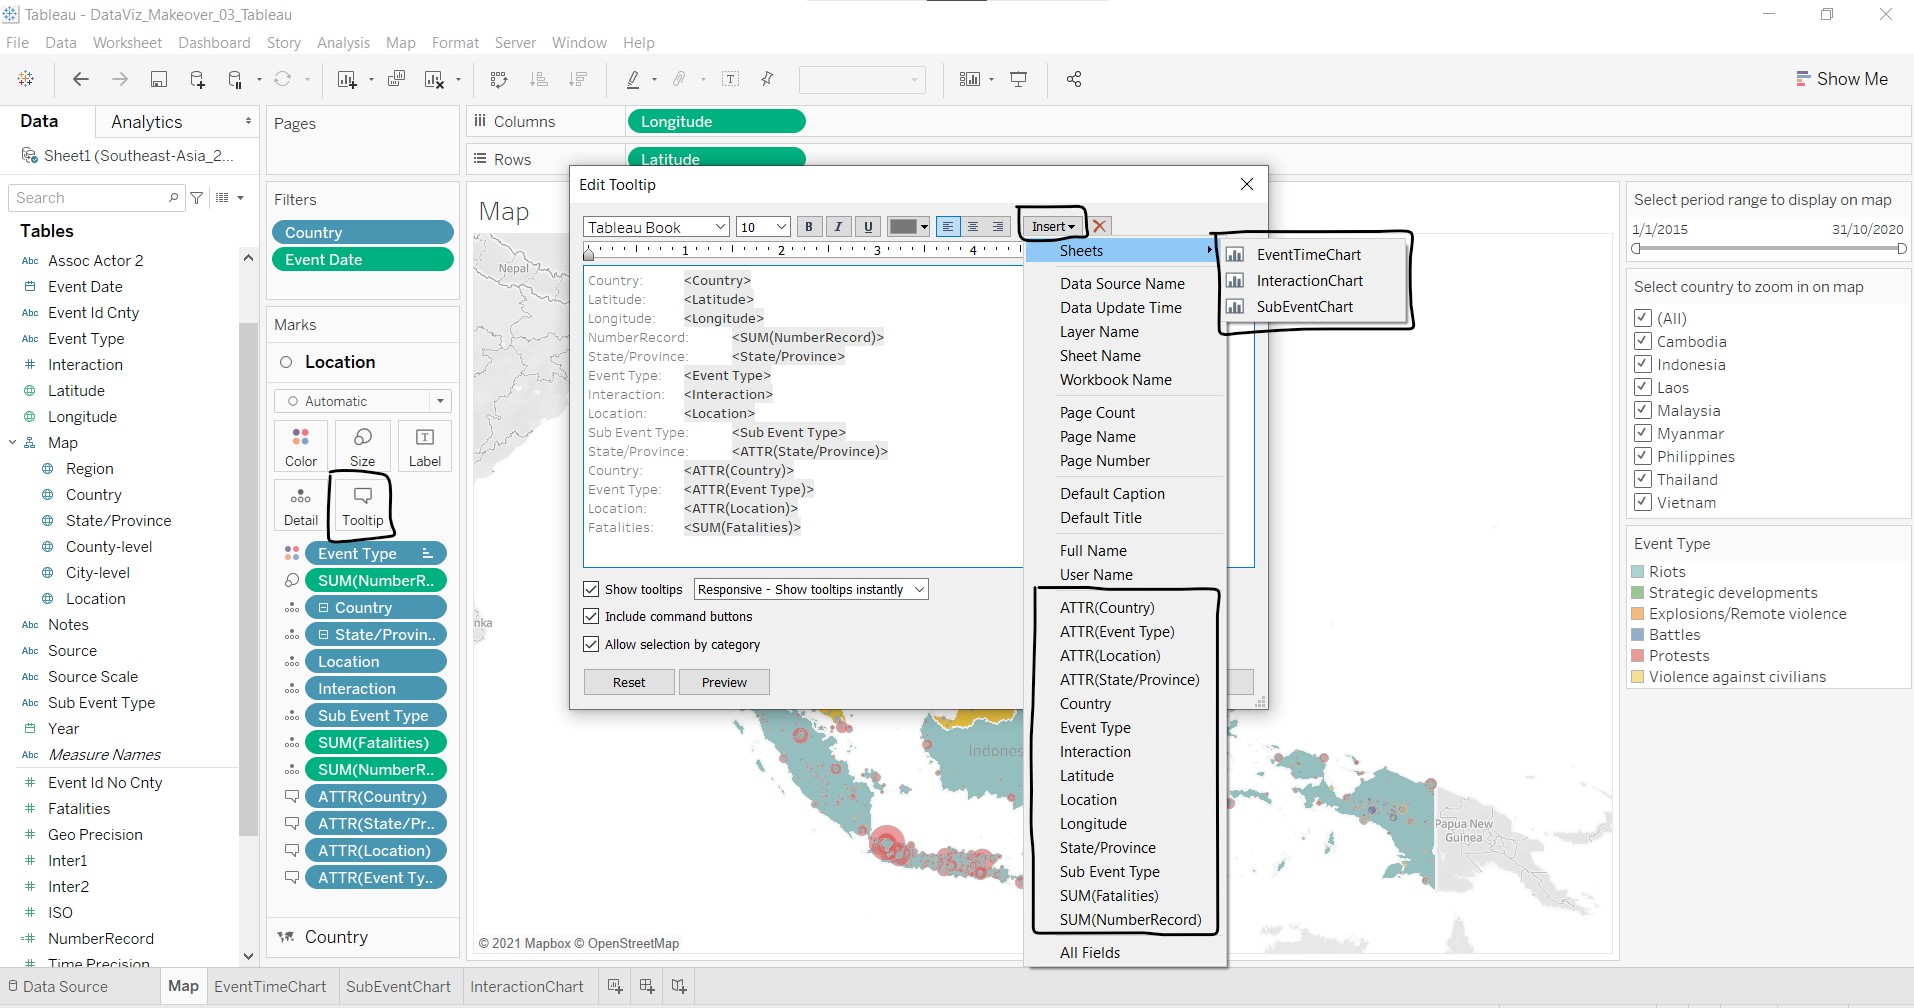
Task: Click the Save icon in toolbar
Action: pos(158,79)
